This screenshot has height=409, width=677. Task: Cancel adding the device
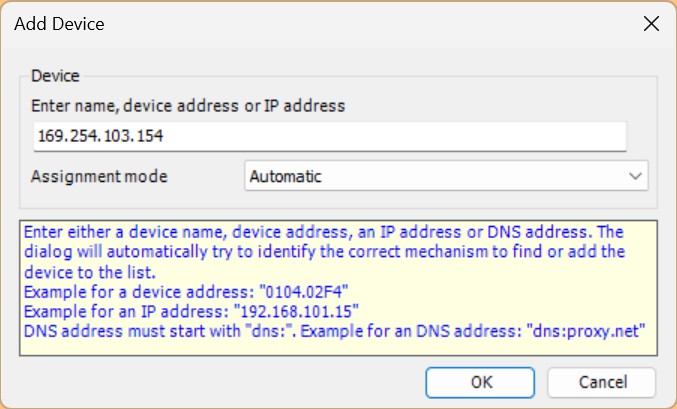(602, 382)
